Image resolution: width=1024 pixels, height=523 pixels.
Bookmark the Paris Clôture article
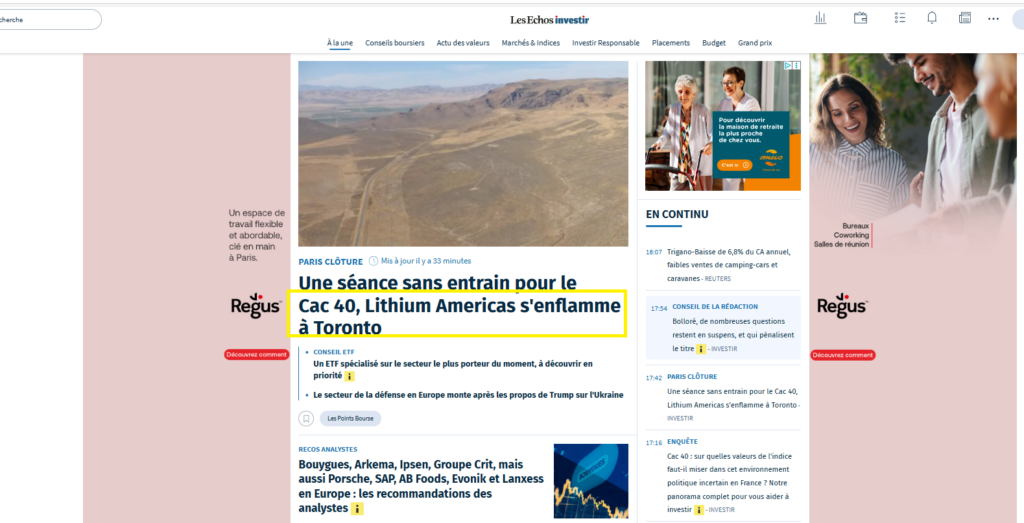tap(306, 419)
